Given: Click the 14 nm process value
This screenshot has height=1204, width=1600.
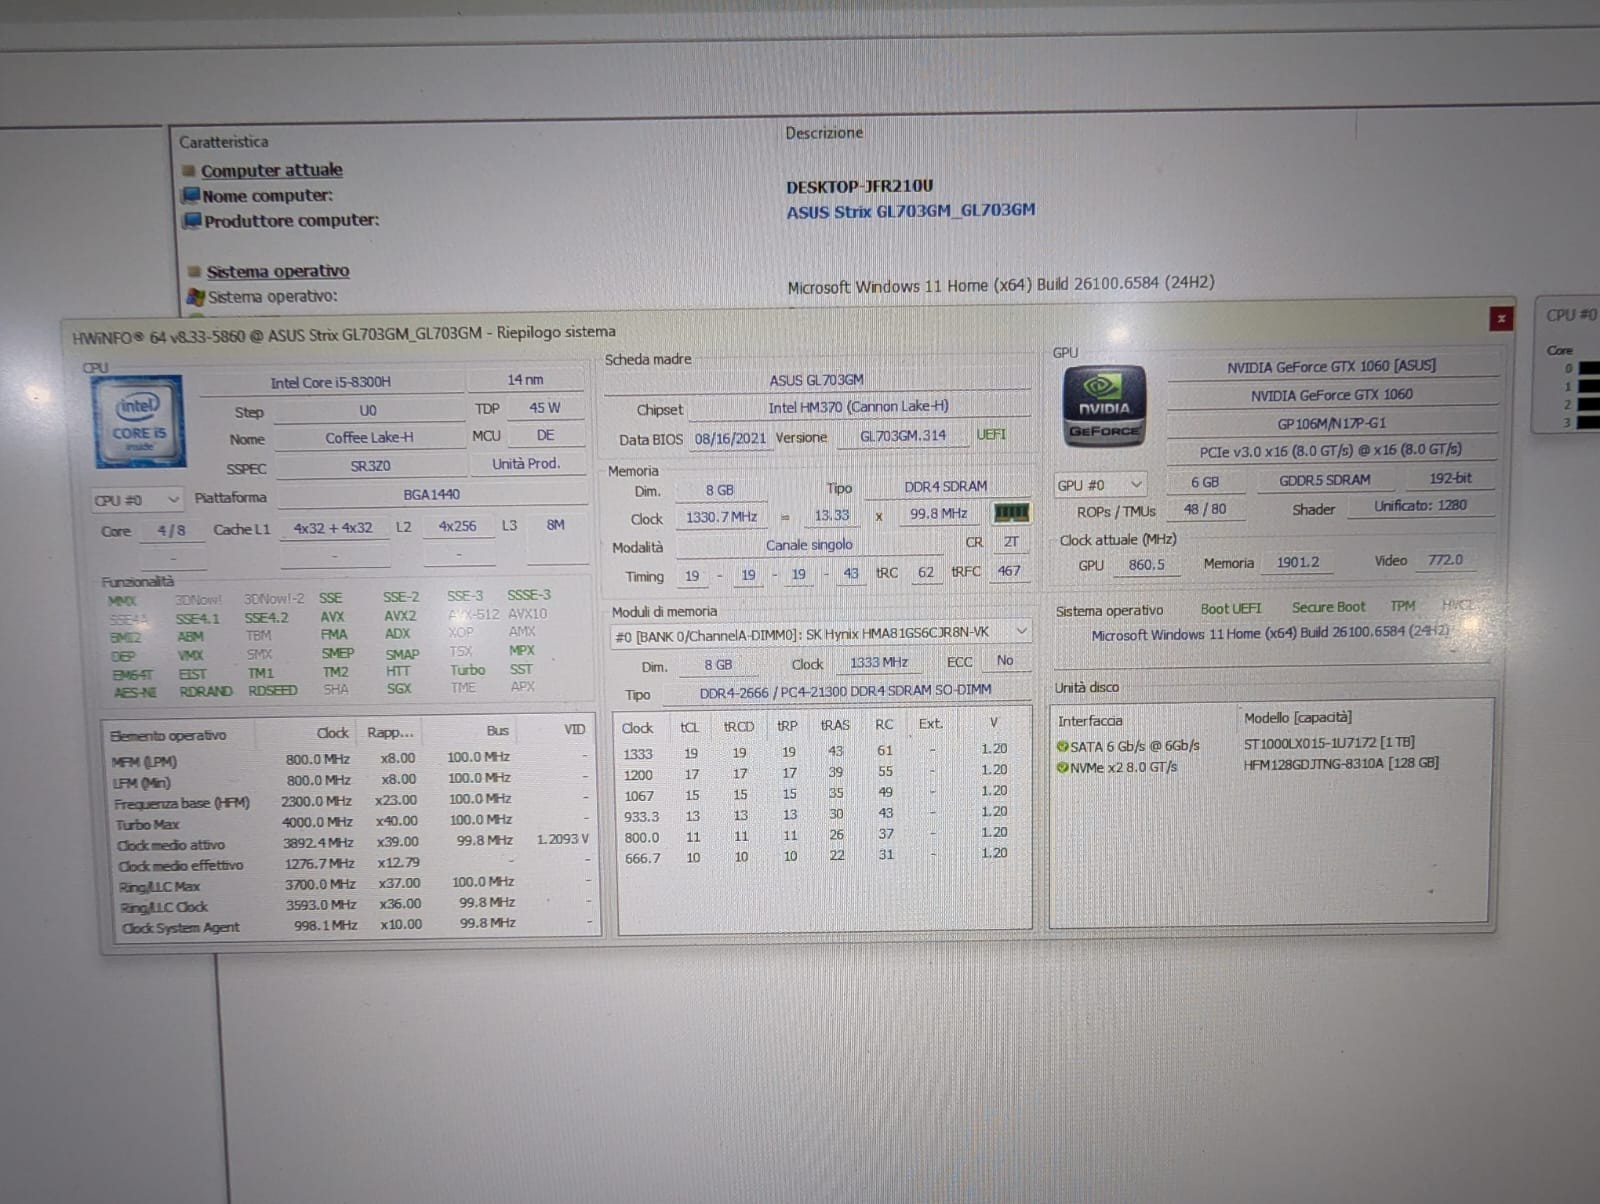Looking at the screenshot, I should 526,380.
